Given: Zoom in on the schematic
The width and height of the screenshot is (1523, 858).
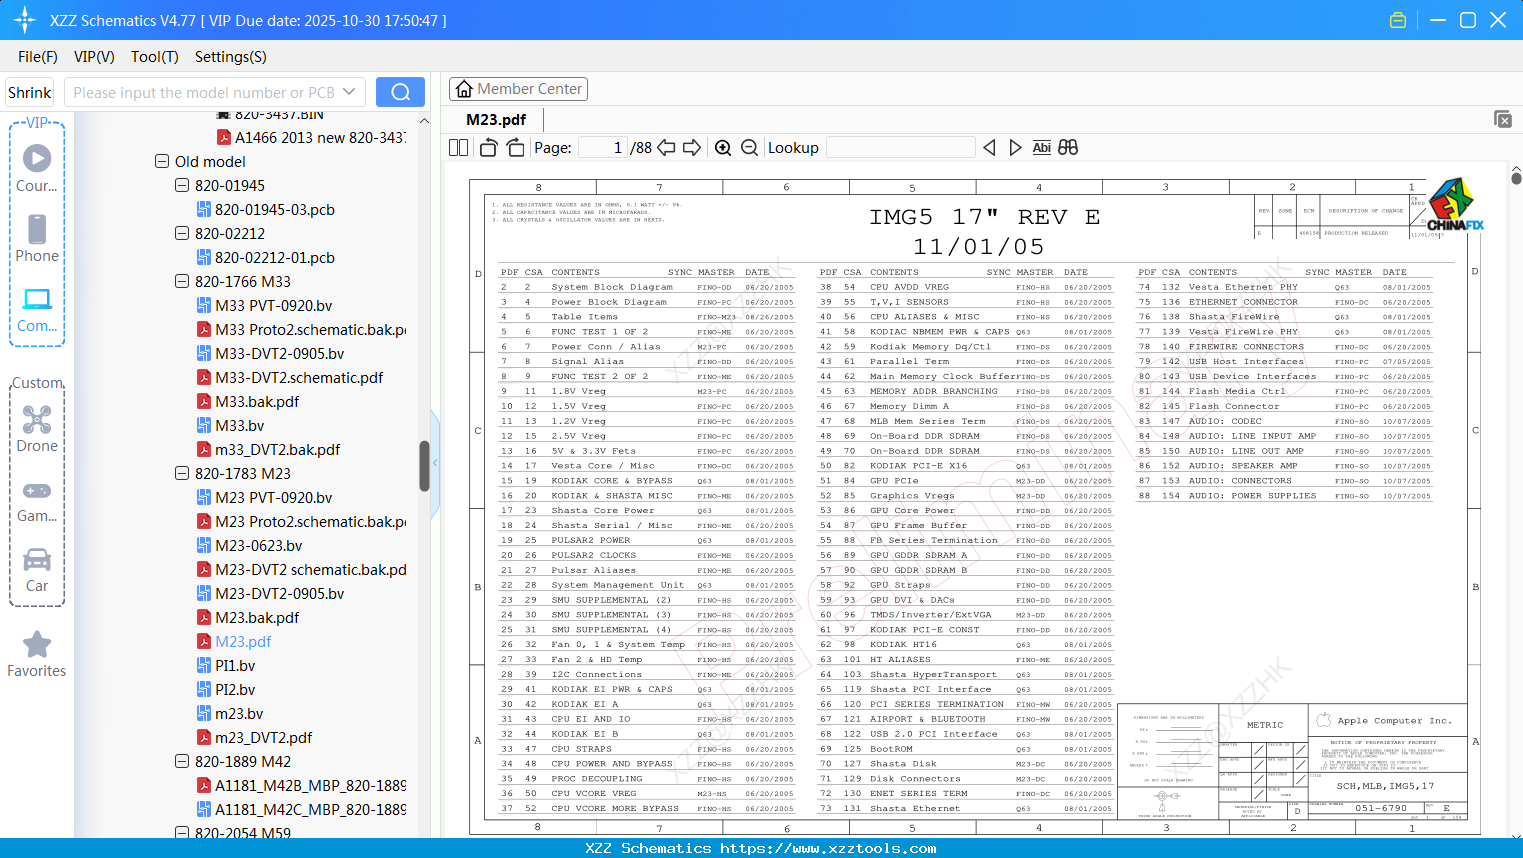Looking at the screenshot, I should (x=723, y=148).
